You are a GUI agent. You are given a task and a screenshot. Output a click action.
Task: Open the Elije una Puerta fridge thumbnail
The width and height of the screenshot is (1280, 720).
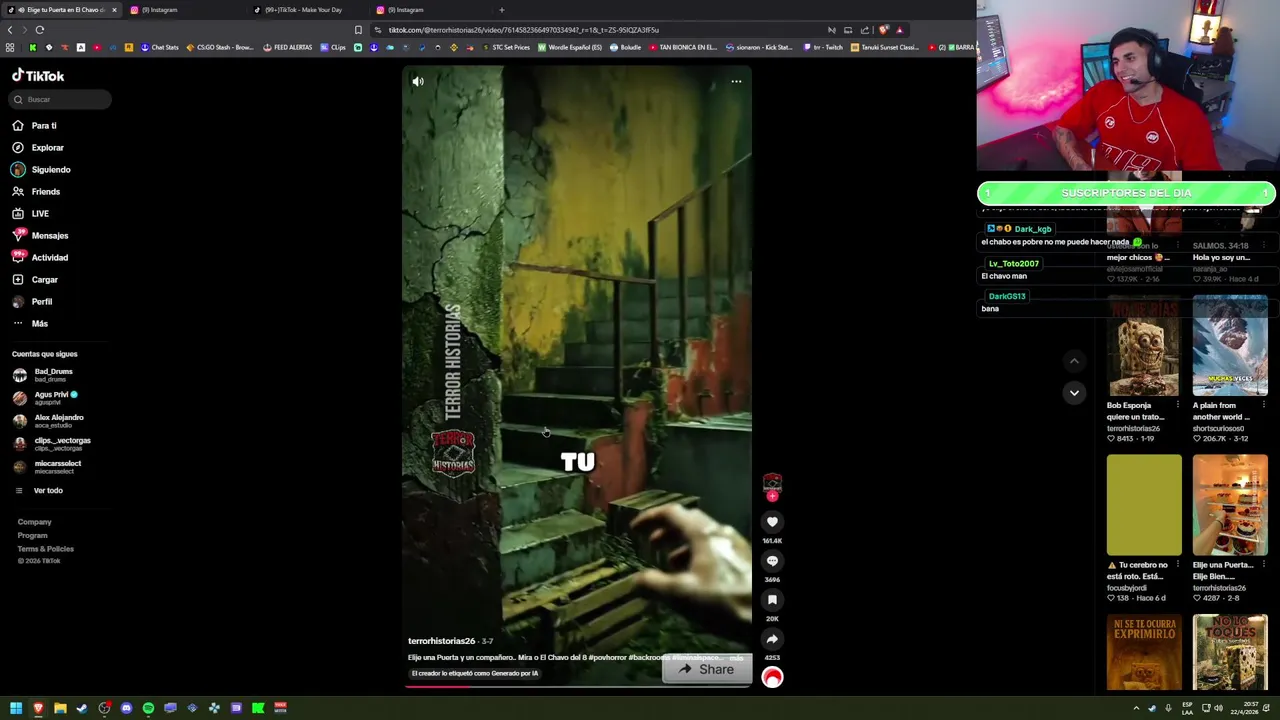1230,505
